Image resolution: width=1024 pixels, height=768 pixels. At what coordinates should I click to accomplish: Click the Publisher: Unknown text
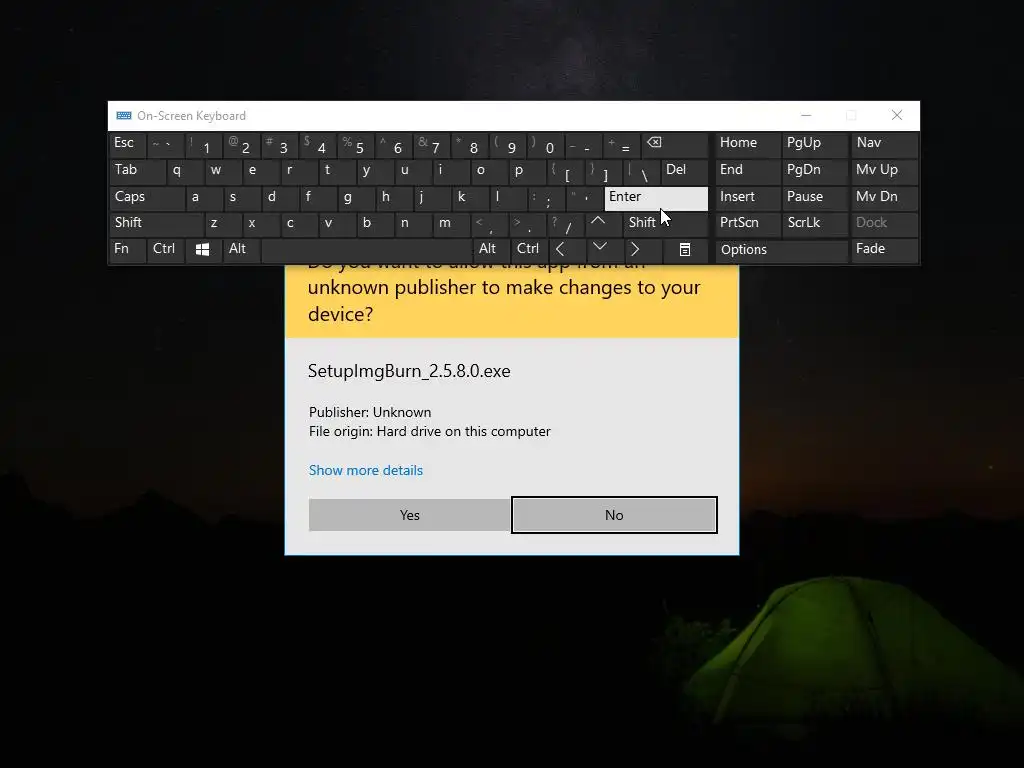[x=370, y=412]
